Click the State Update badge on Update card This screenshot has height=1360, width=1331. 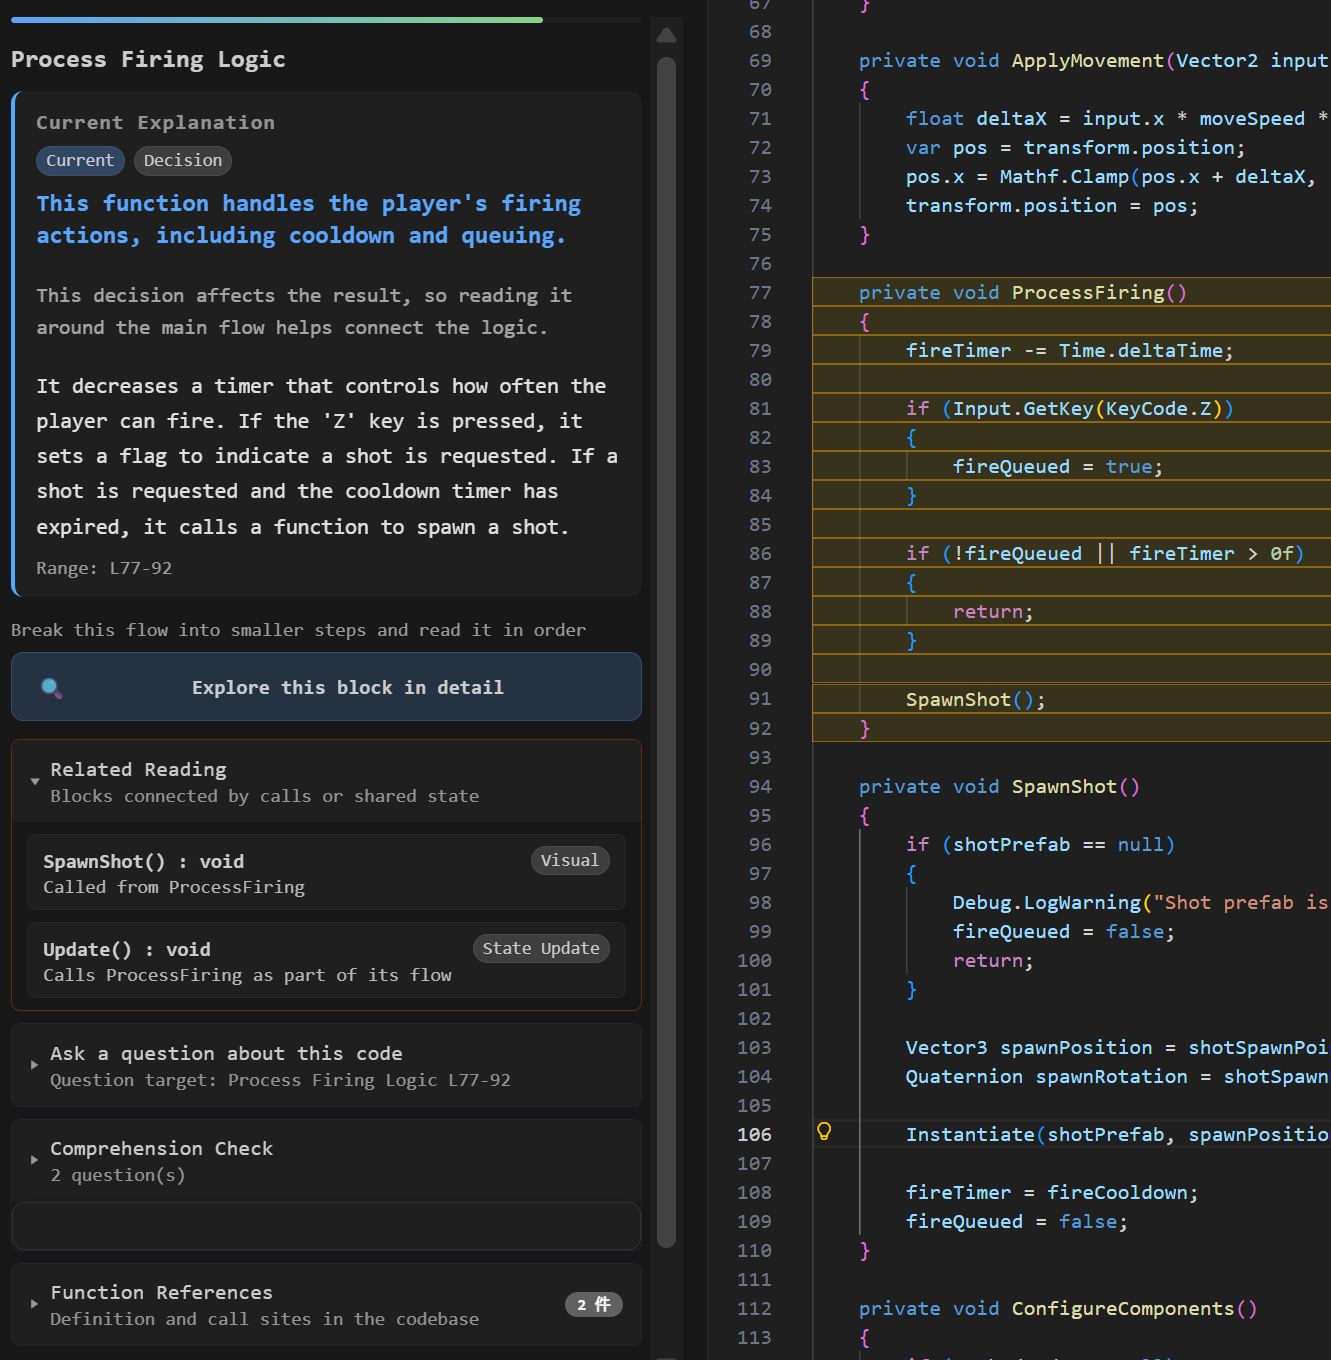[x=541, y=948]
